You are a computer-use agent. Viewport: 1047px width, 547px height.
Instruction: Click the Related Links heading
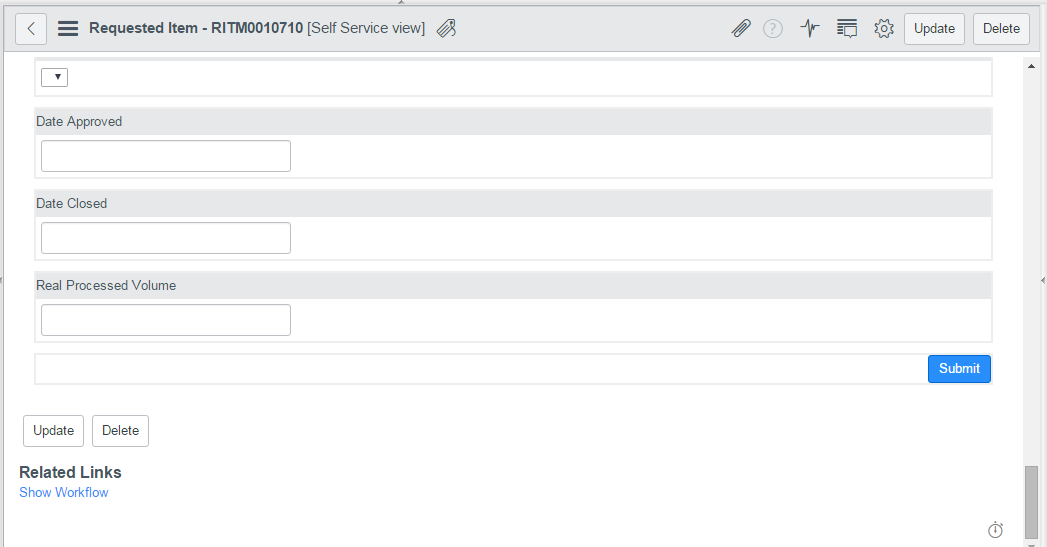(x=70, y=472)
